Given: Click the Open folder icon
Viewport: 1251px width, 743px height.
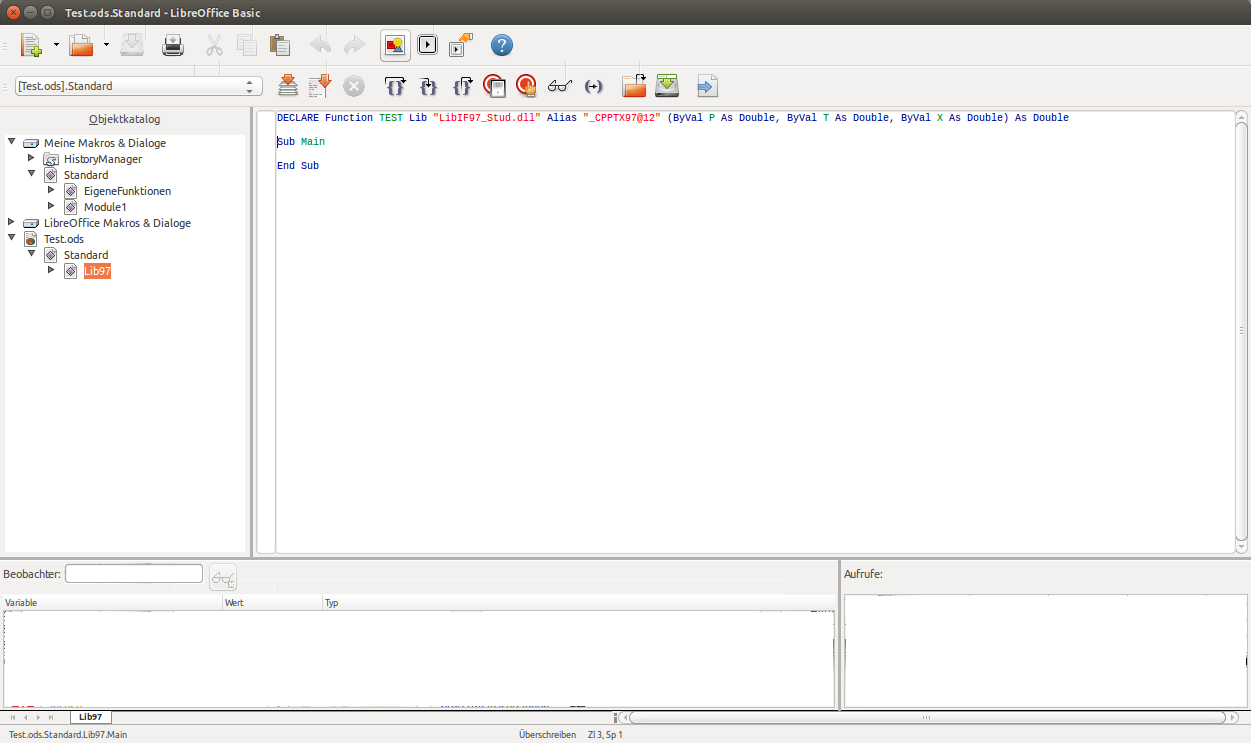Looking at the screenshot, I should 81,45.
